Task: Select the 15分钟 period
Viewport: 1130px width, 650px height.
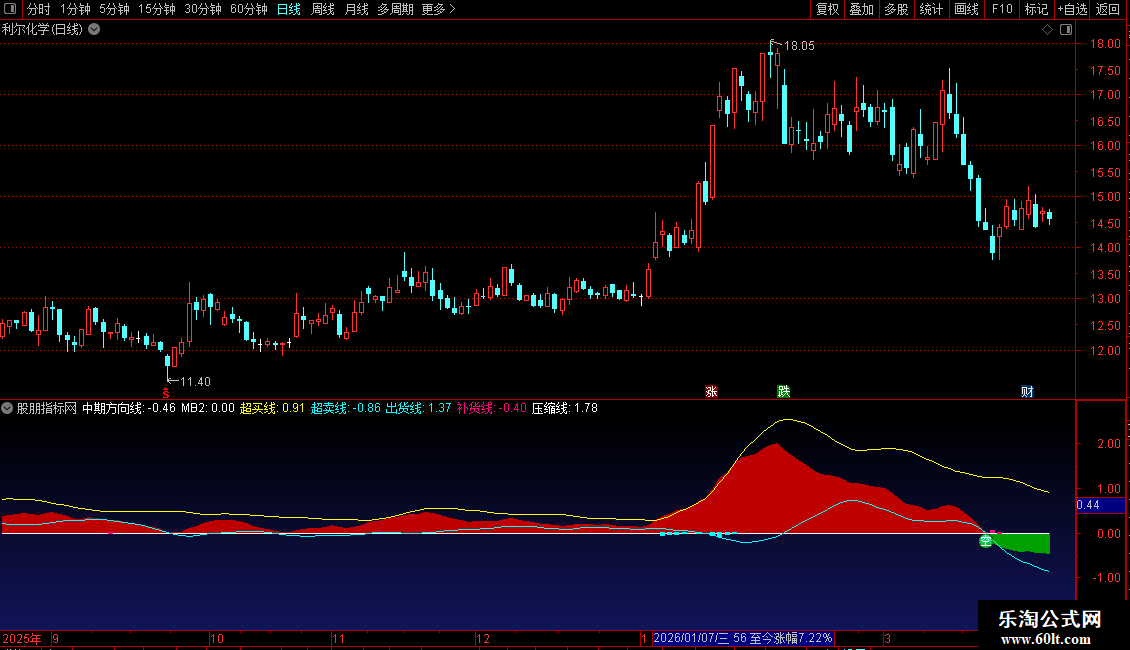Action: (x=156, y=9)
